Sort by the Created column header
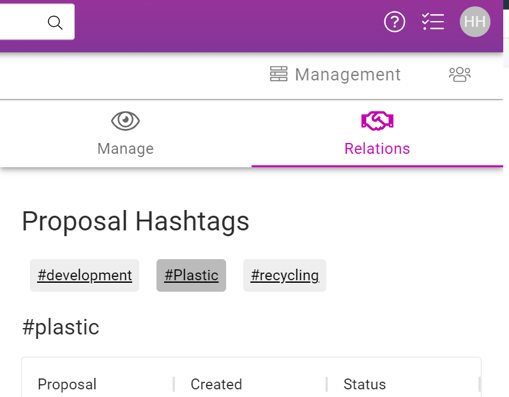 click(x=216, y=384)
